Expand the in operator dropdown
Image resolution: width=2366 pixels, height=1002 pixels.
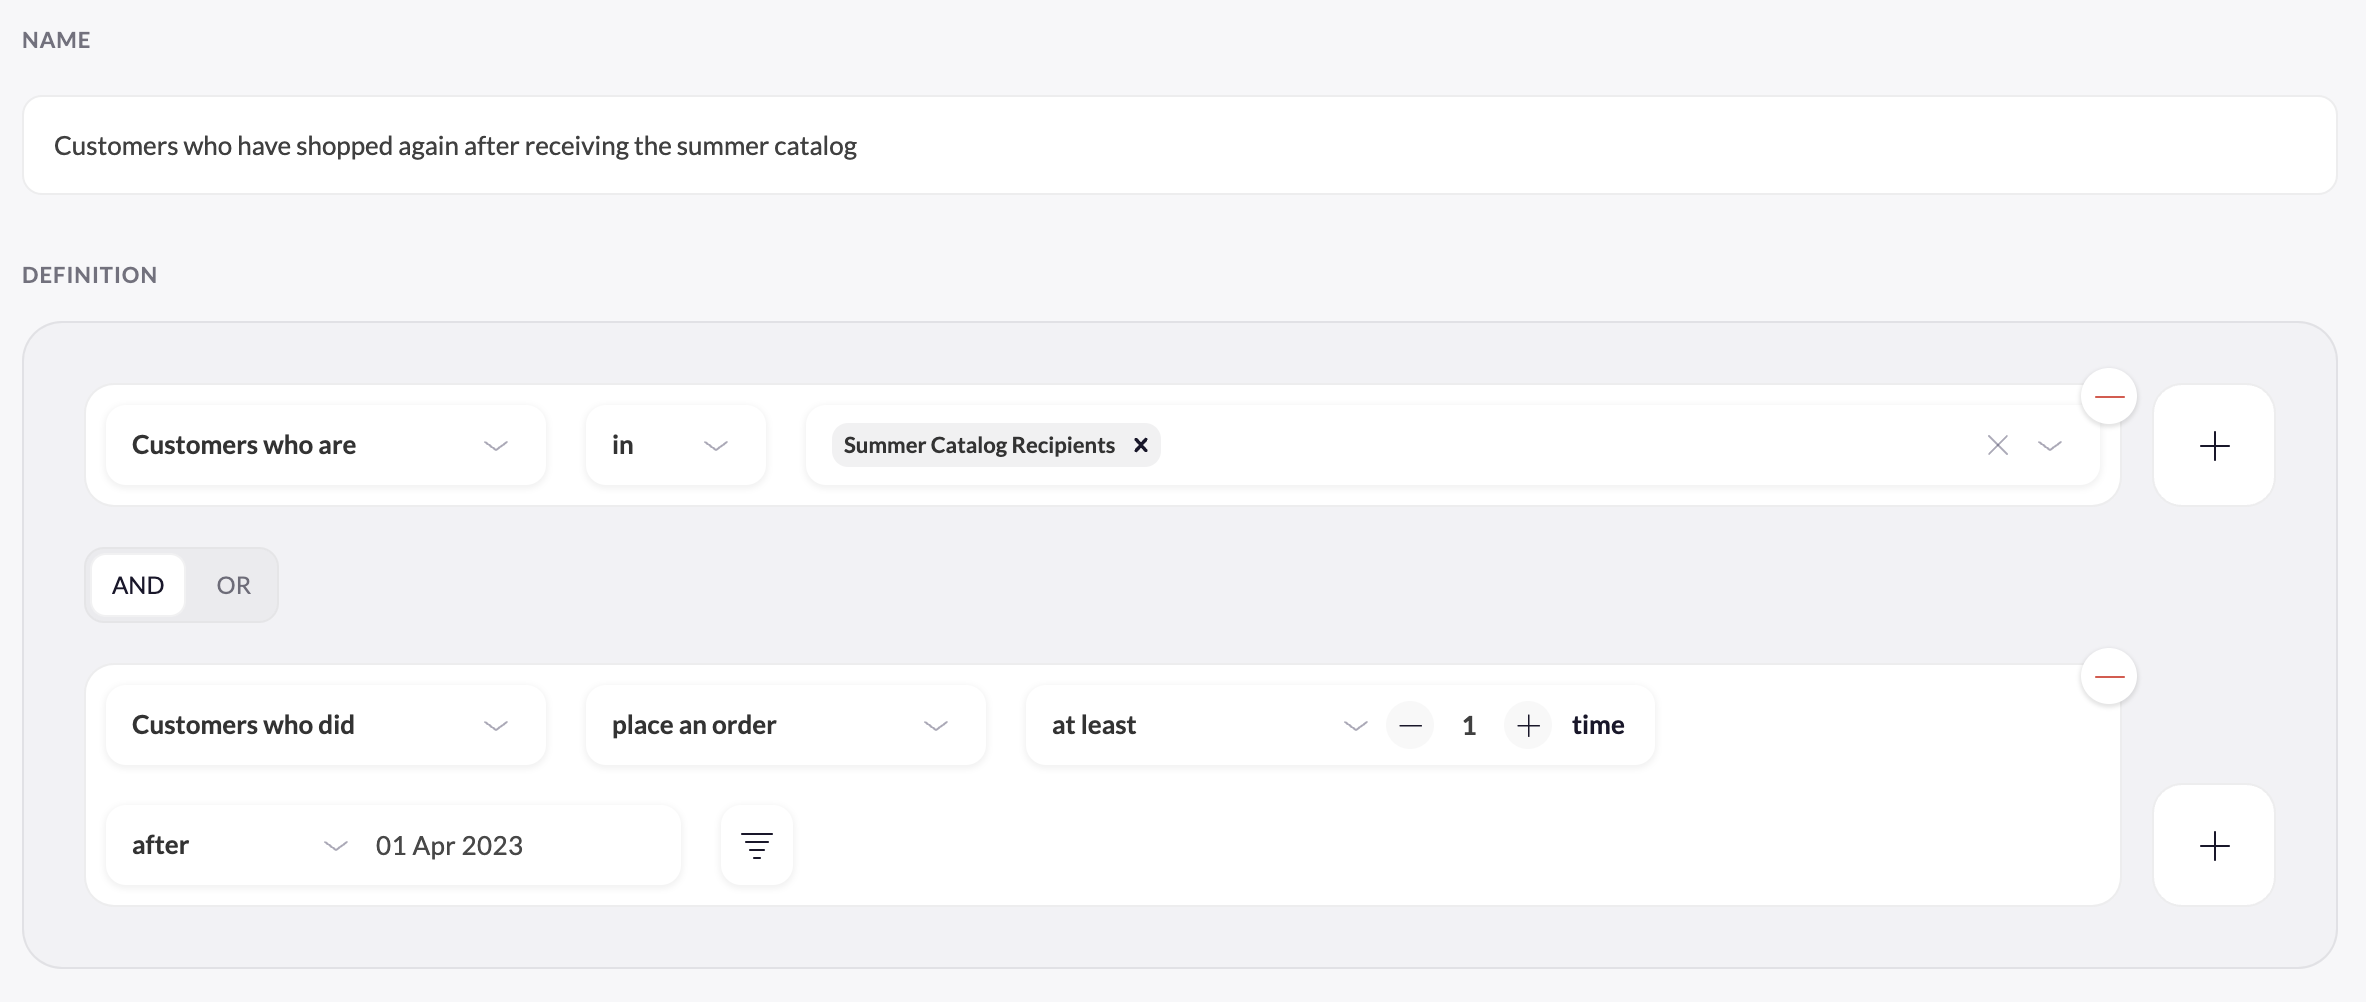tap(675, 445)
